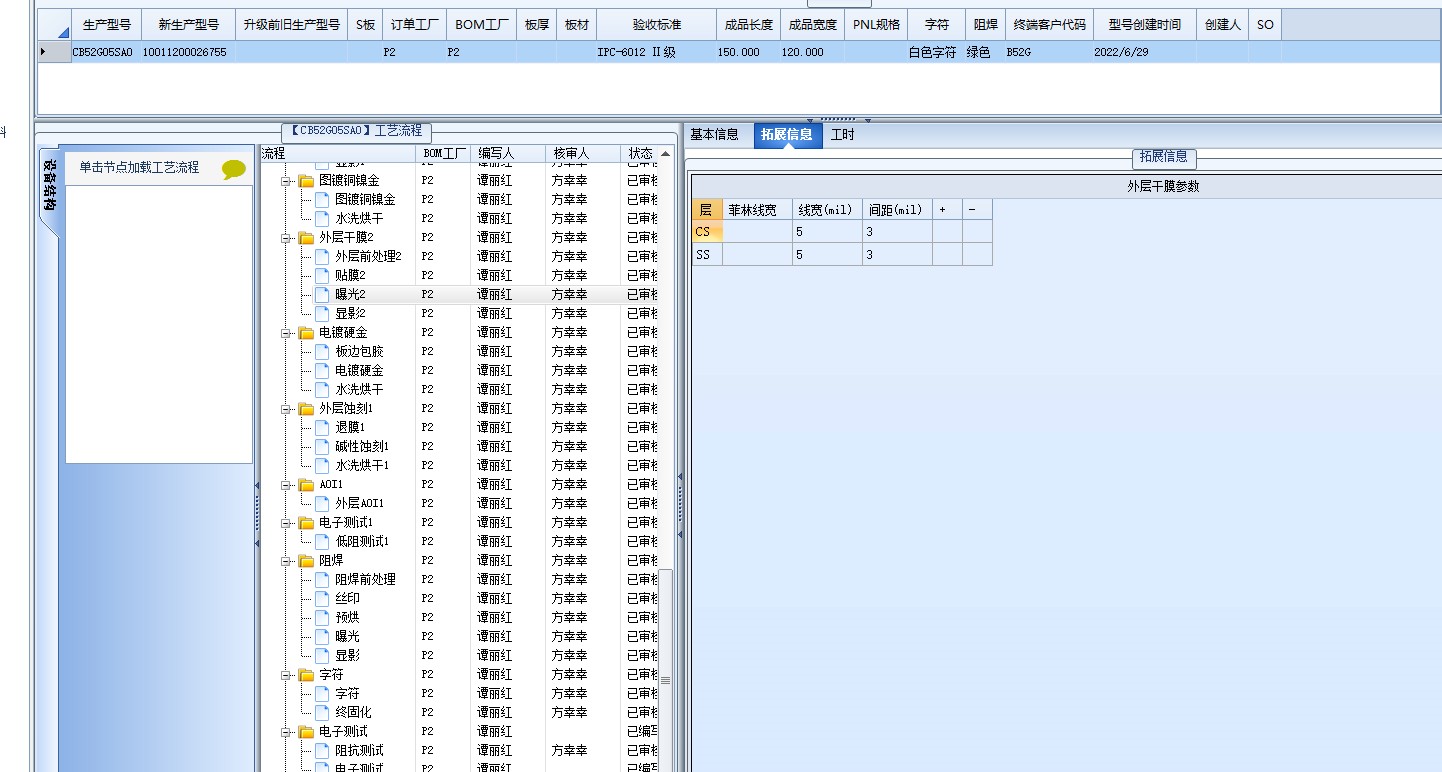
Task: Switch to the 基本信息 tab
Action: [x=714, y=135]
